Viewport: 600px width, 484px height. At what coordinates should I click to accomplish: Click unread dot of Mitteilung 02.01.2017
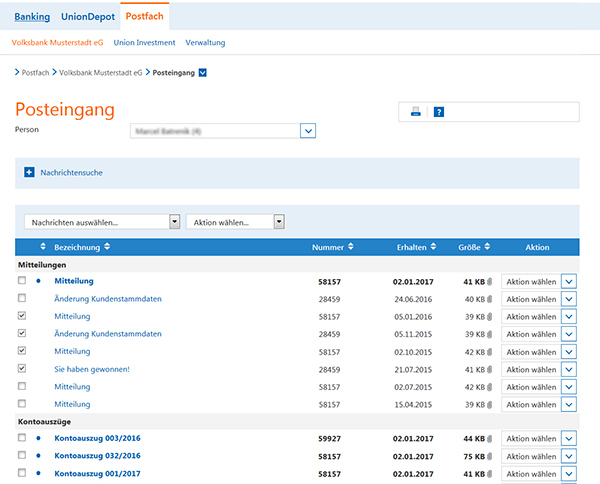point(38,281)
